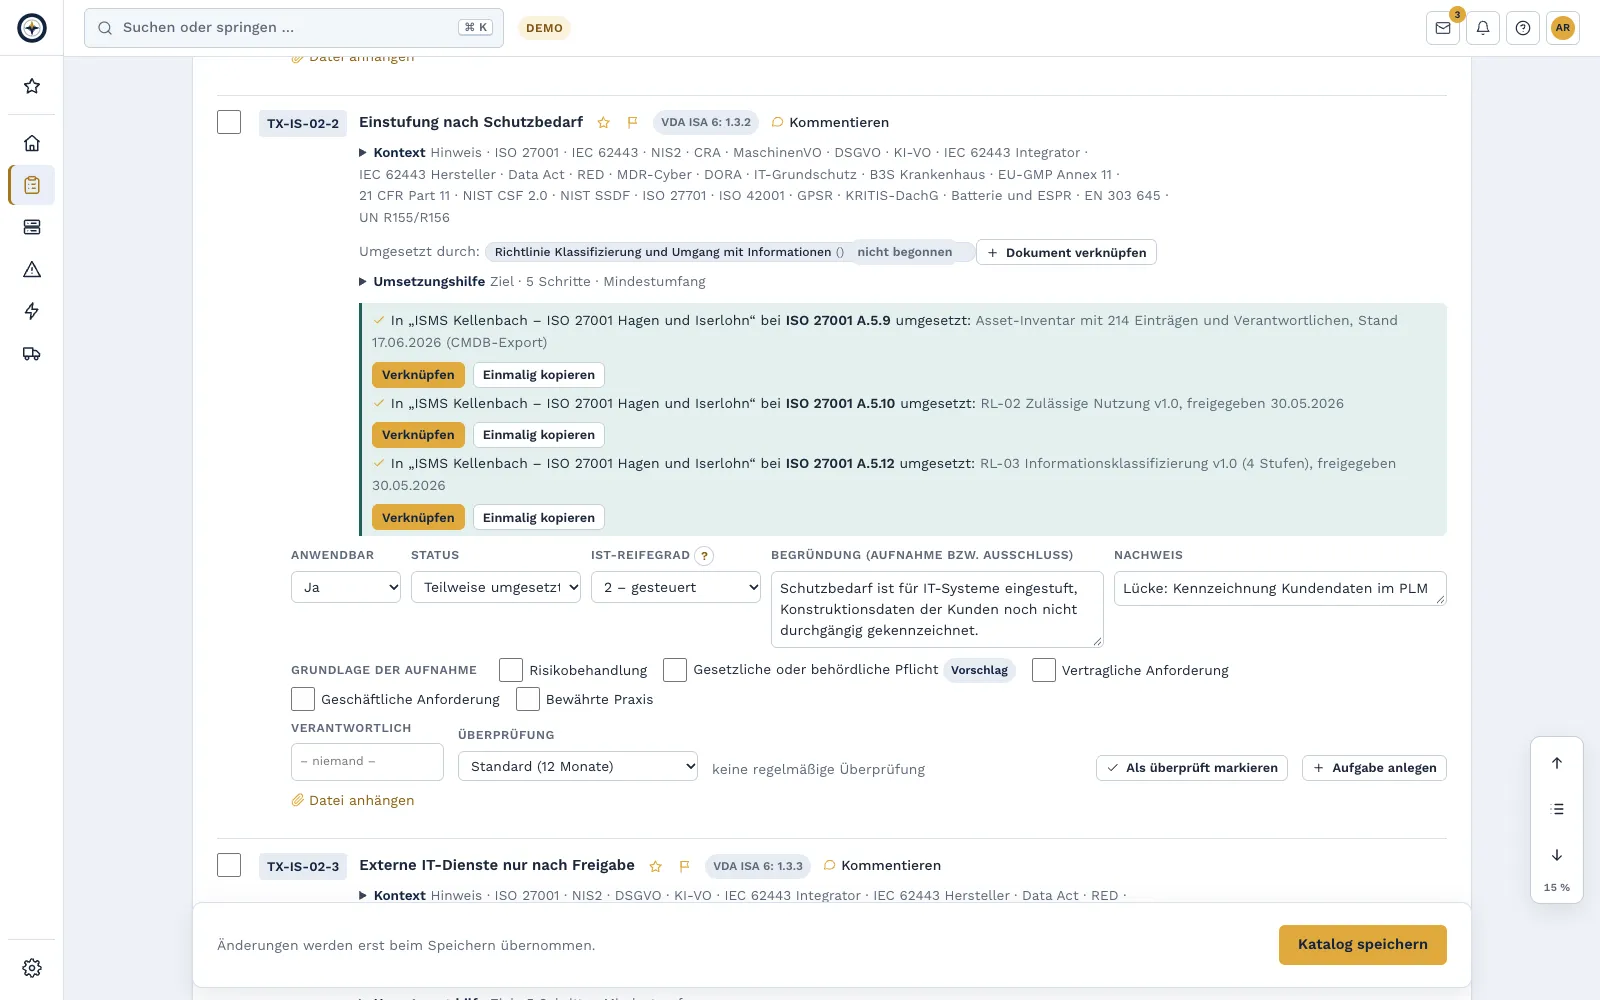The image size is (1600, 1000).
Task: Open the notifications bell
Action: coord(1483,28)
